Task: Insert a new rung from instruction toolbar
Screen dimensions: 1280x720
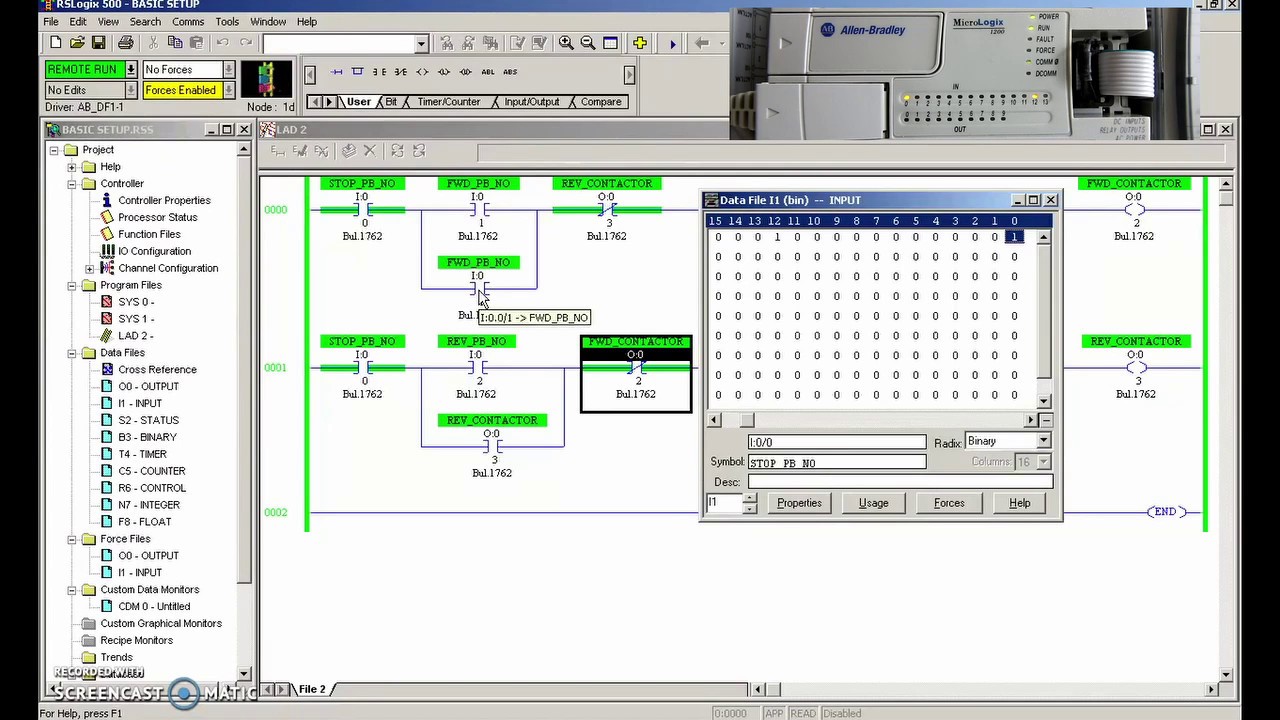Action: pos(336,72)
